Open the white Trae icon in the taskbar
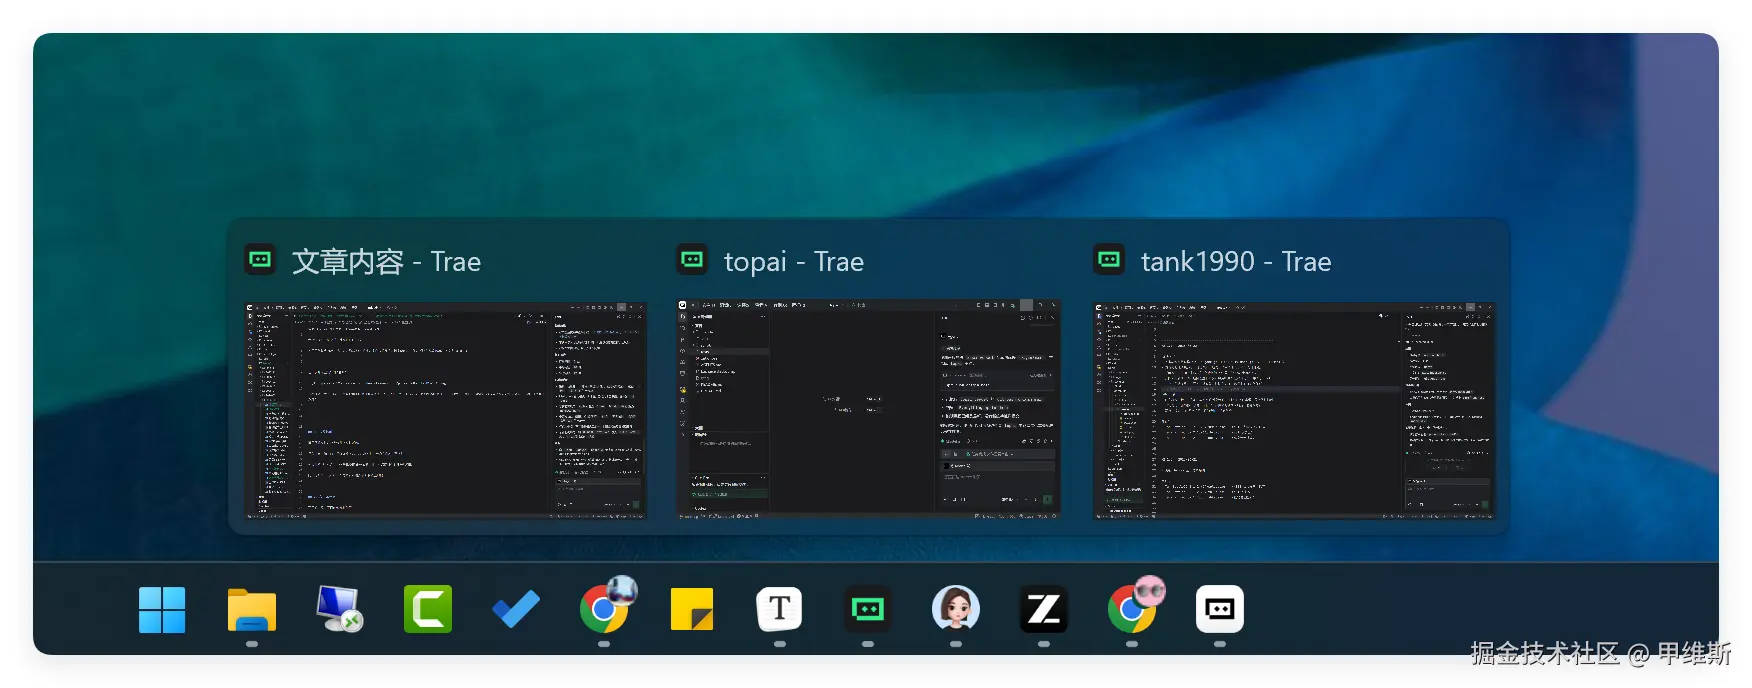Screen dimensions: 1752x688 [1220, 609]
